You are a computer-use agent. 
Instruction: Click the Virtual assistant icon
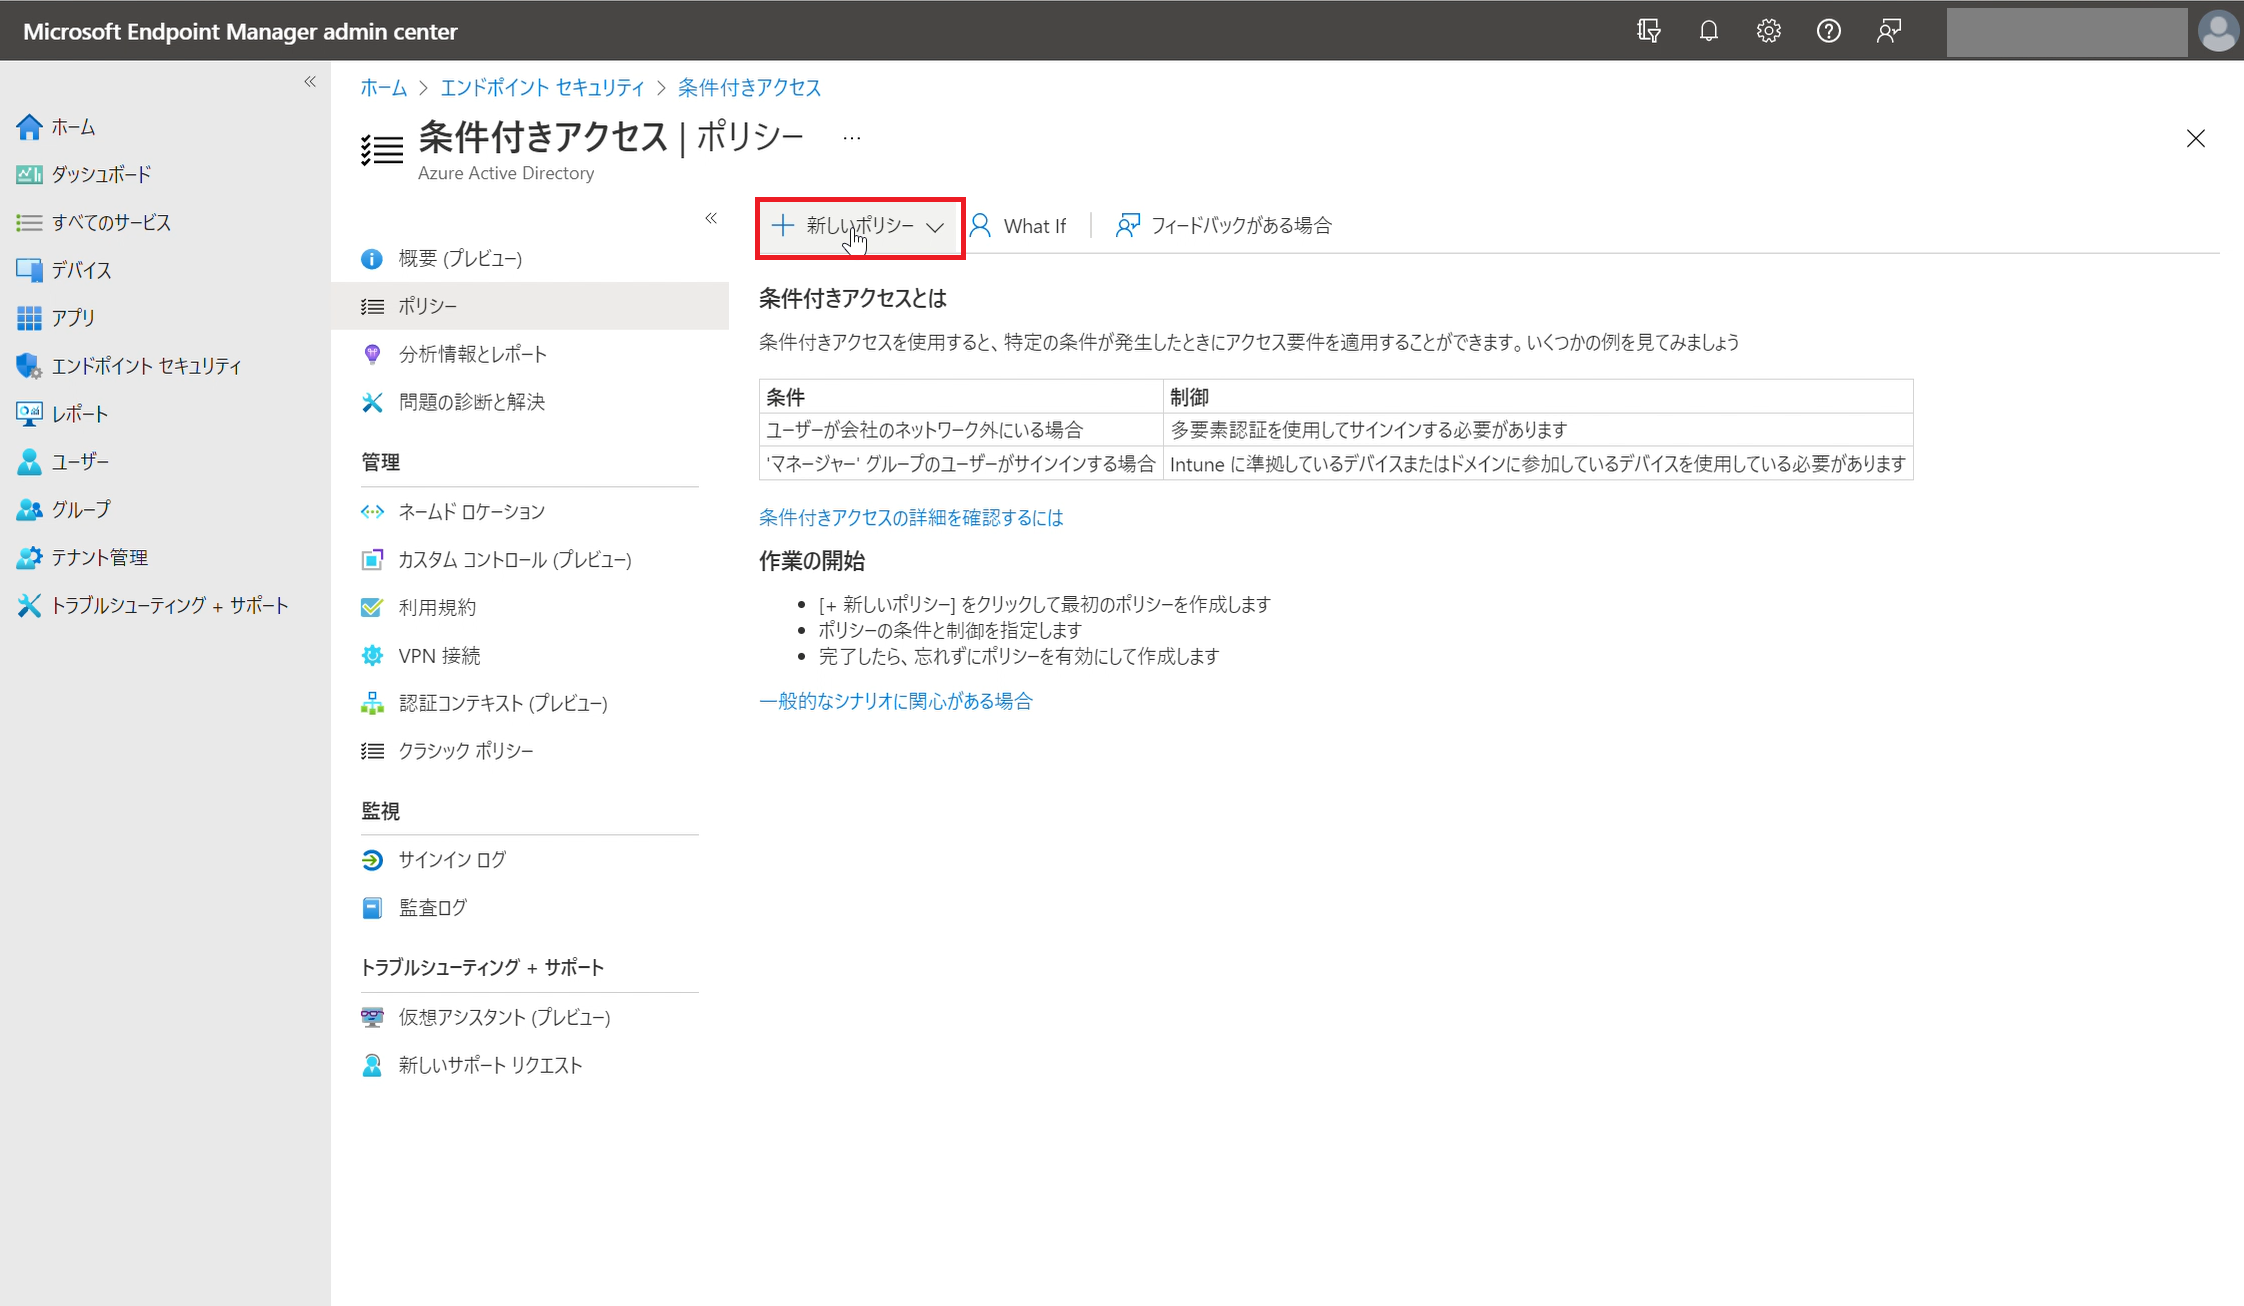point(372,1018)
